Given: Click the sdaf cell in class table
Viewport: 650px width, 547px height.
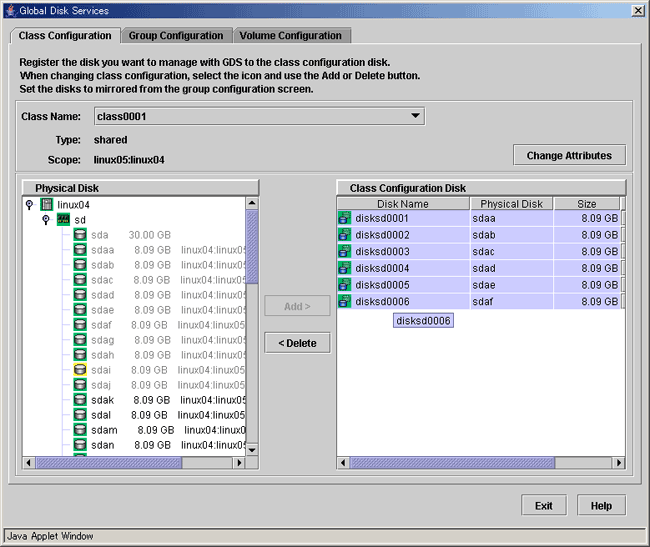Looking at the screenshot, I should pos(512,301).
